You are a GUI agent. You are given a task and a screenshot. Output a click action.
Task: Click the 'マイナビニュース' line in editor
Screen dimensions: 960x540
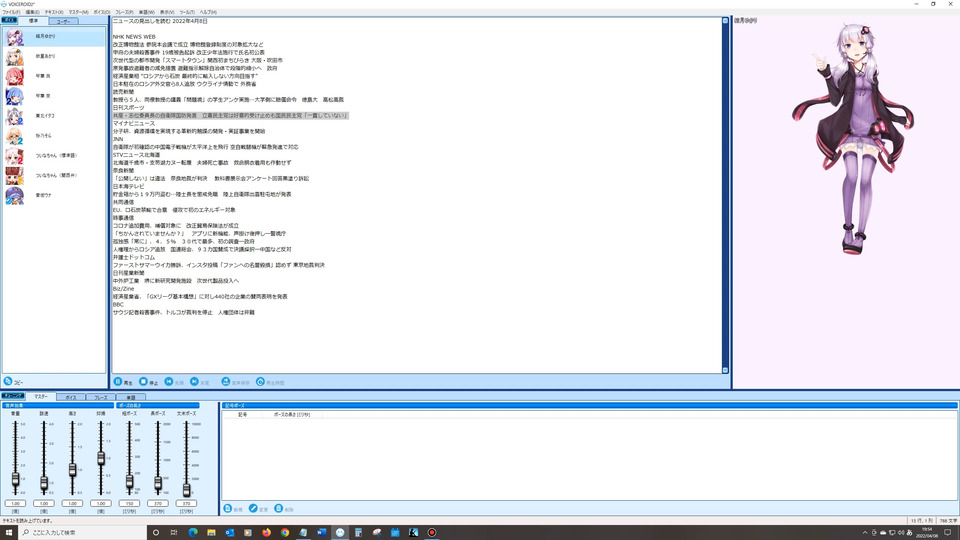click(x=133, y=123)
